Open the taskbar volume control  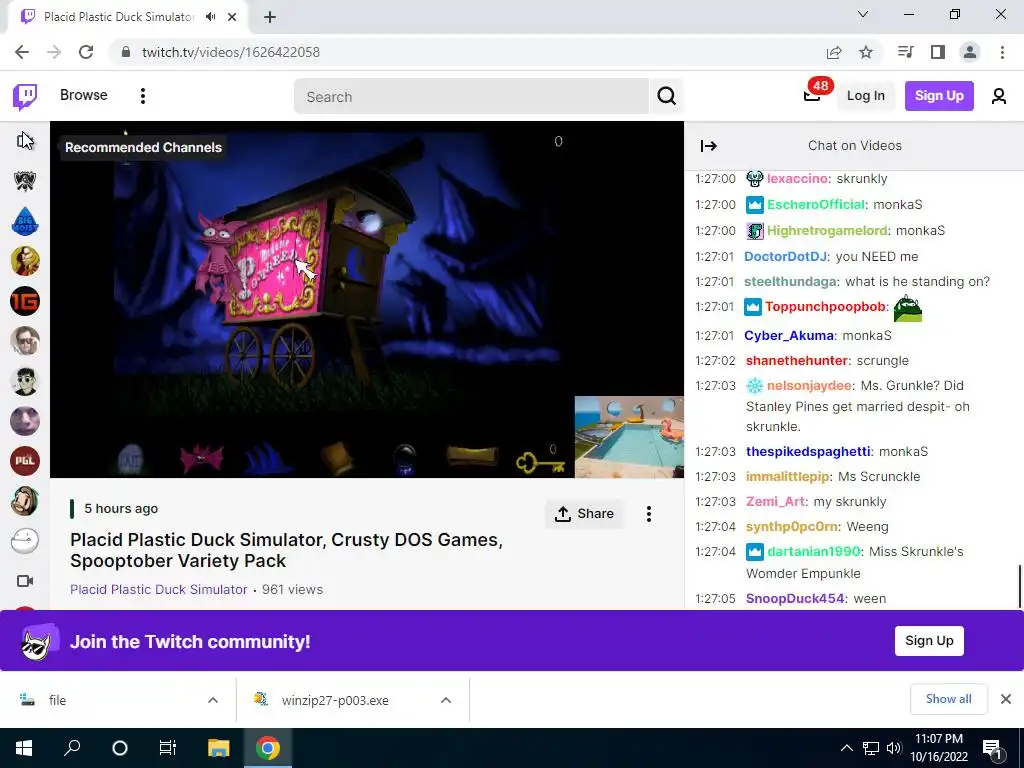coord(893,748)
